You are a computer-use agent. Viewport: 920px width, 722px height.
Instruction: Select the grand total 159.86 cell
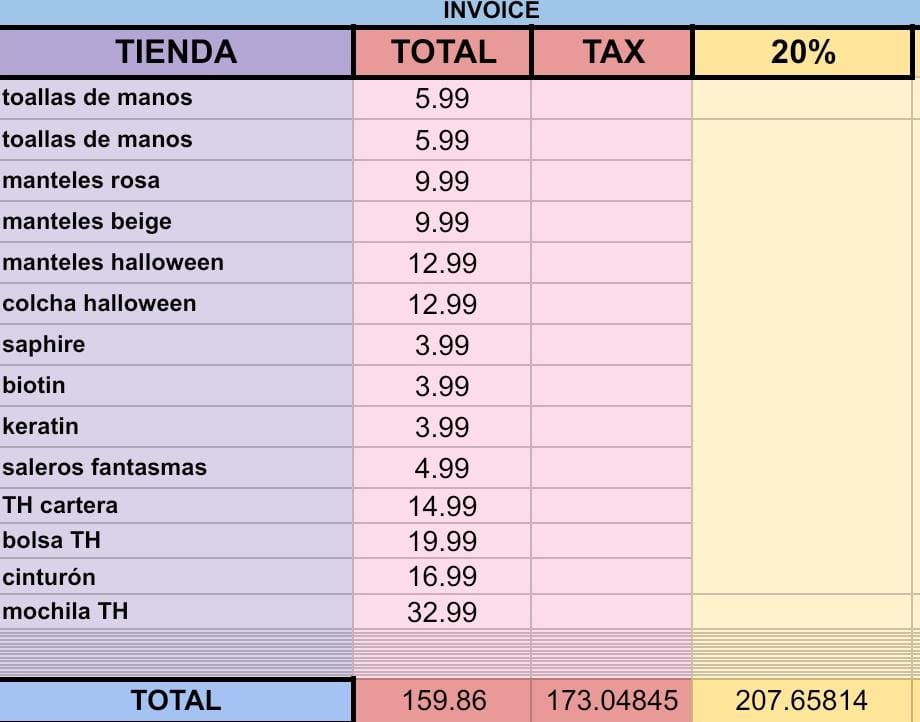[442, 701]
